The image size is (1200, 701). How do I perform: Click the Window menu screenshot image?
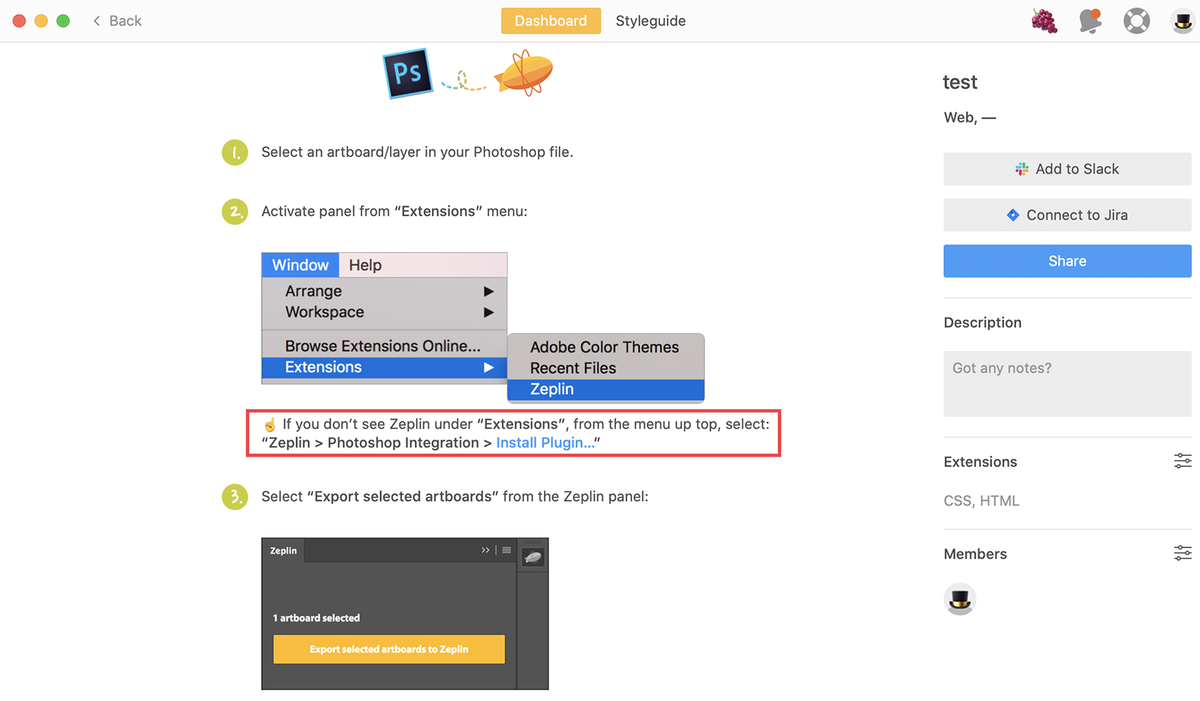coord(484,327)
